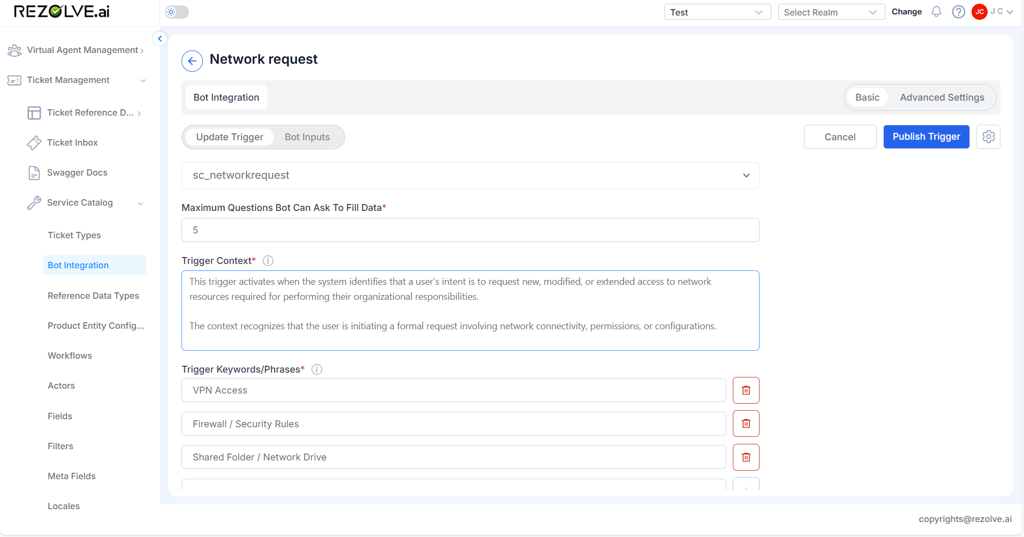Image resolution: width=1024 pixels, height=537 pixels.
Task: Switch to Basic settings
Action: click(867, 97)
